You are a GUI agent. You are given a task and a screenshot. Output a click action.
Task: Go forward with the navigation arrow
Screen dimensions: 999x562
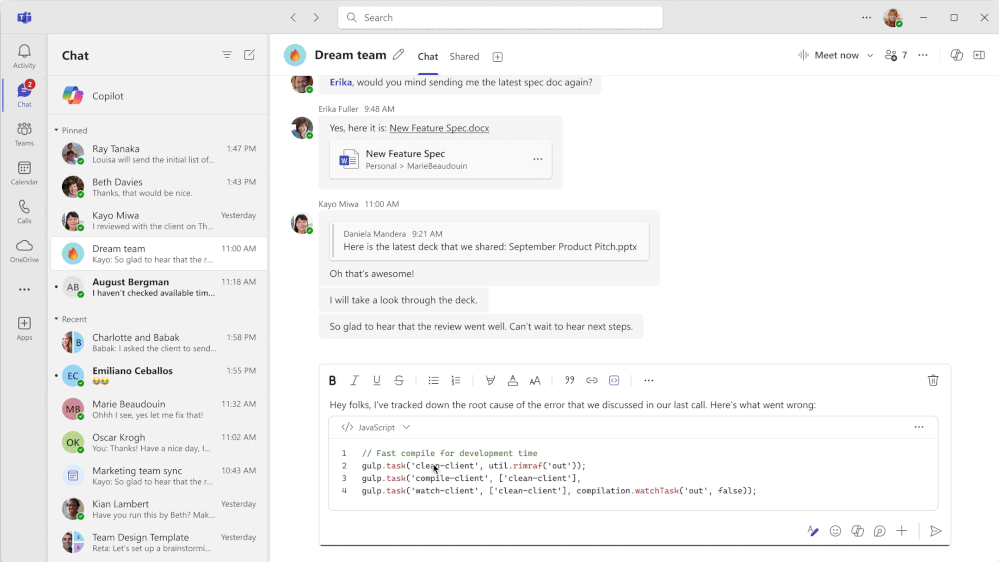coord(316,17)
